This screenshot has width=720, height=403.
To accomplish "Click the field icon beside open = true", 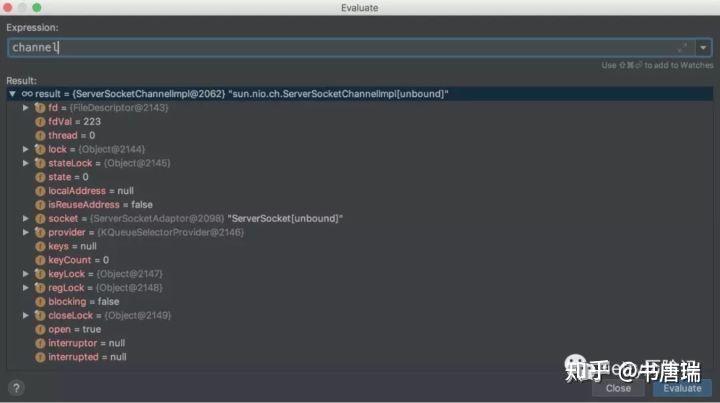I will [40, 330].
